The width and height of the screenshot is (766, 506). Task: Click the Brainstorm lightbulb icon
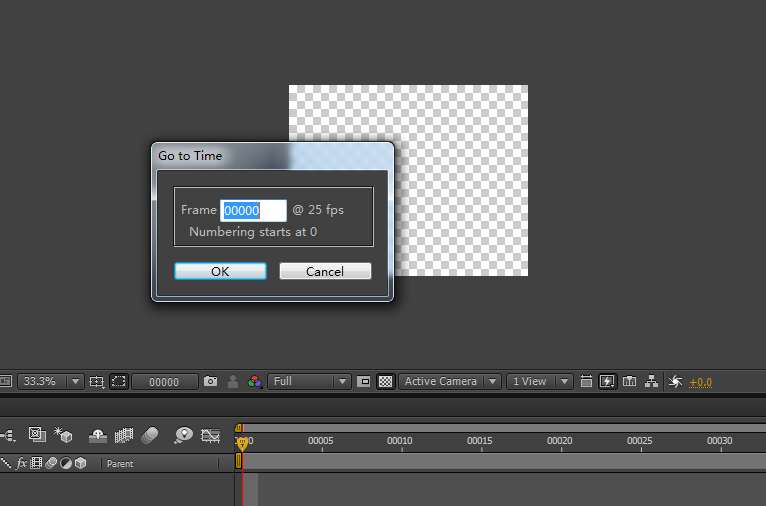click(184, 435)
